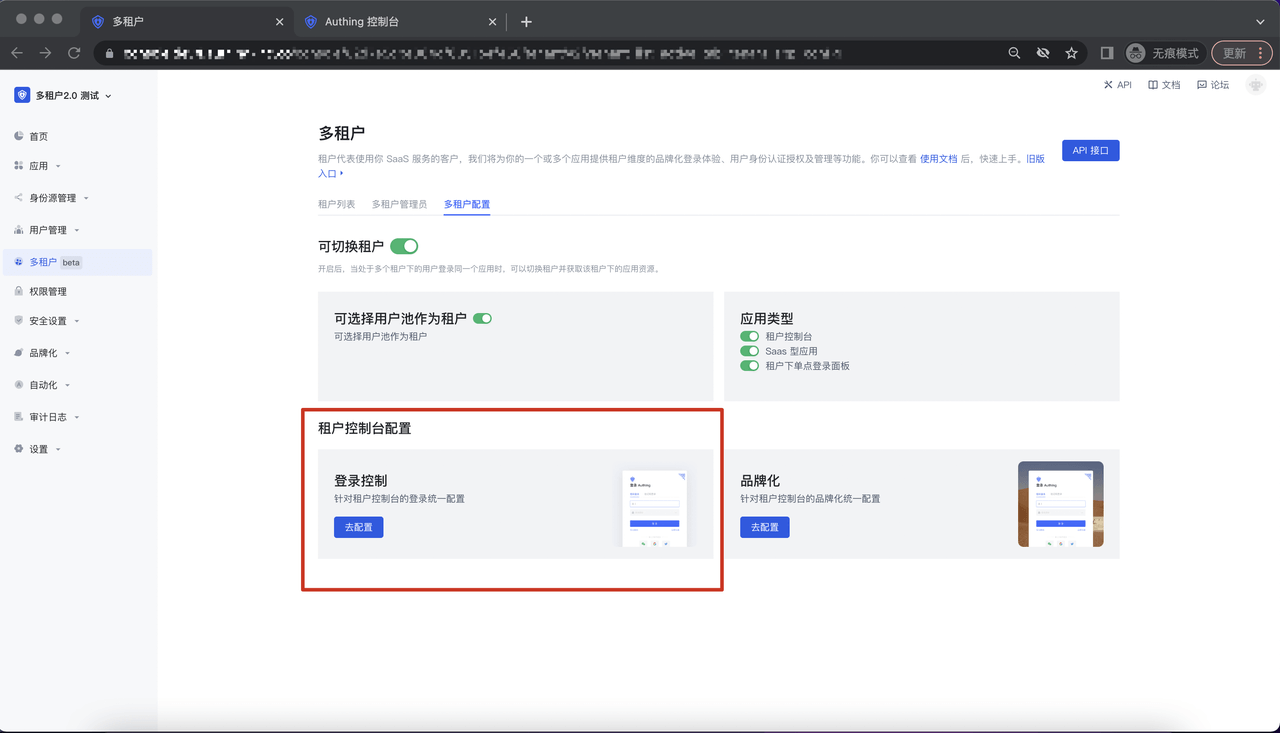Click the API 接口 button
Screen dimensions: 1280x733
1090,151
